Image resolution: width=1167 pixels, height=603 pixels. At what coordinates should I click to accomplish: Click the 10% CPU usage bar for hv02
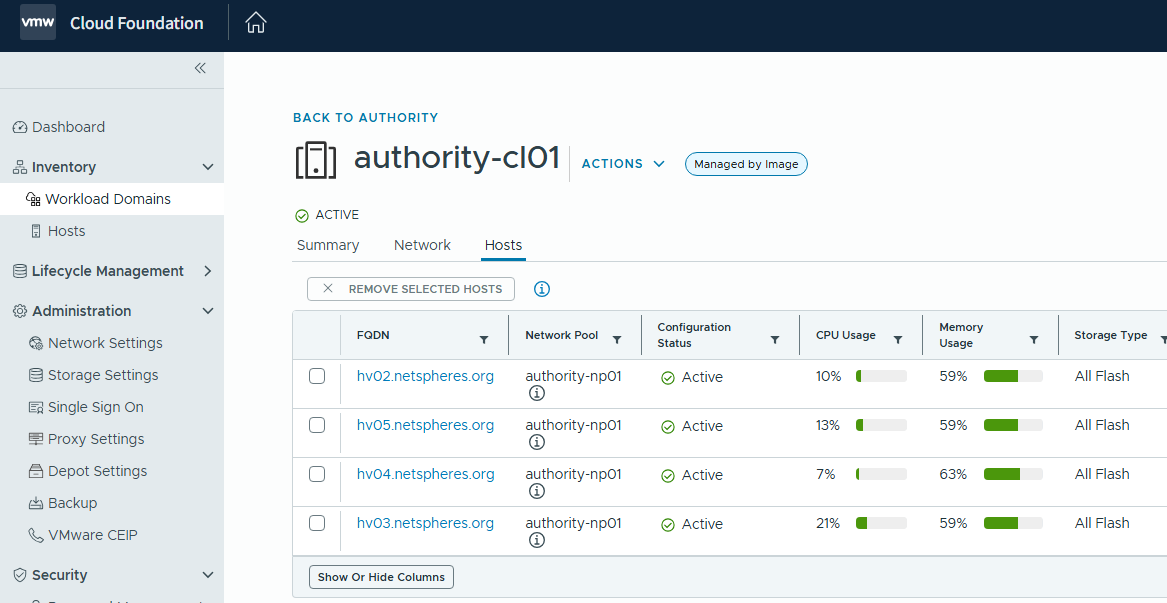click(x=881, y=376)
